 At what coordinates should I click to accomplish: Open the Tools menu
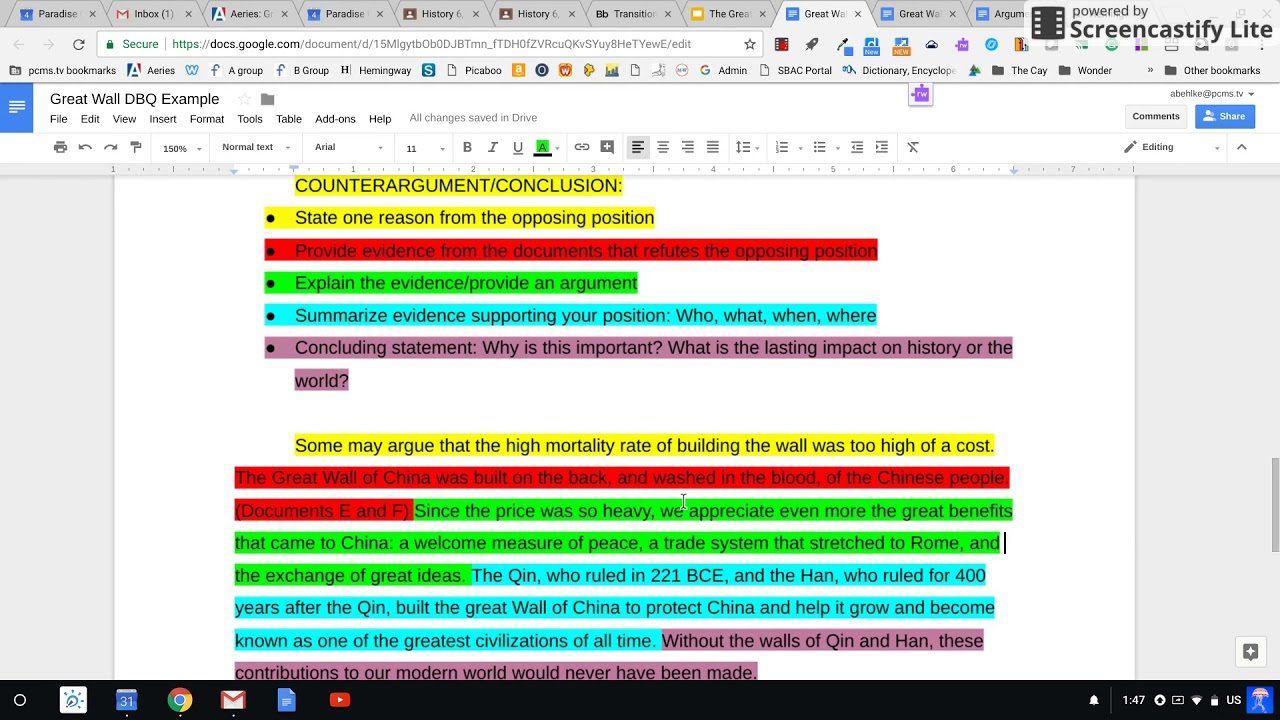pyautogui.click(x=250, y=118)
